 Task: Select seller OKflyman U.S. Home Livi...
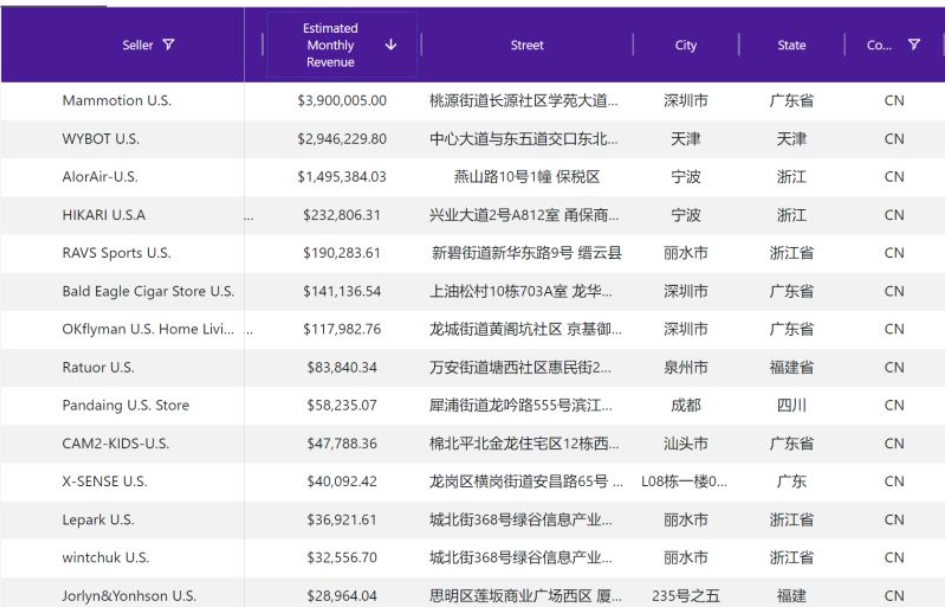(148, 329)
